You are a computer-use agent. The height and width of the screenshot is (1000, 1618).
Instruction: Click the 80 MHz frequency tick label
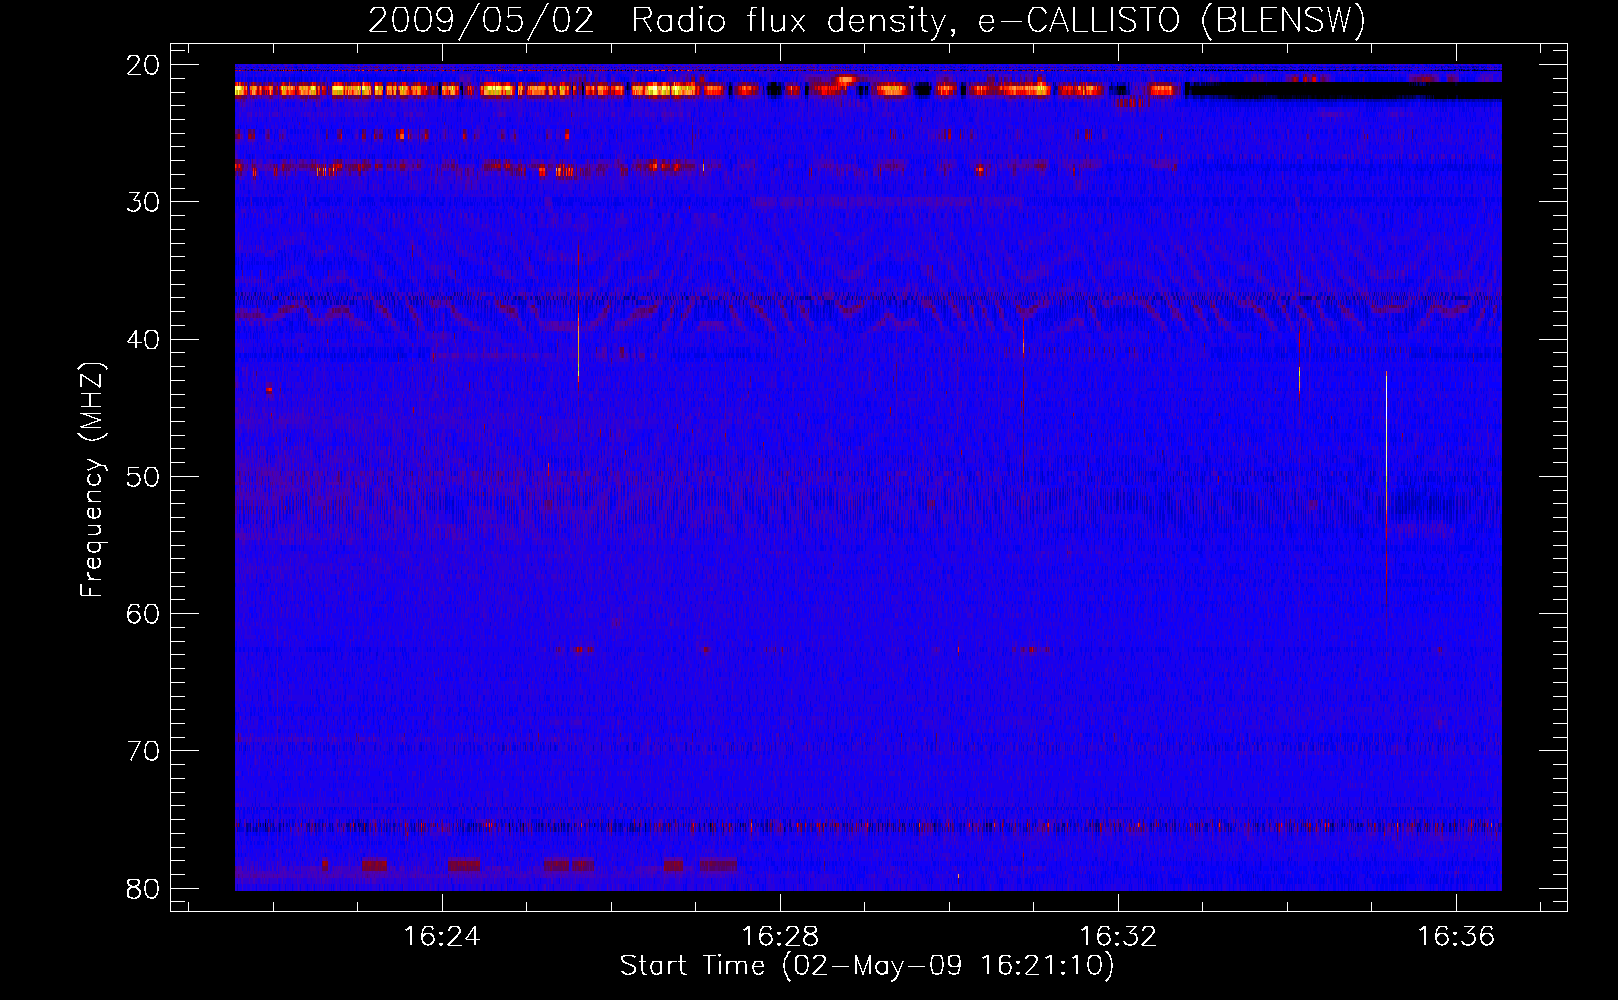(x=144, y=889)
